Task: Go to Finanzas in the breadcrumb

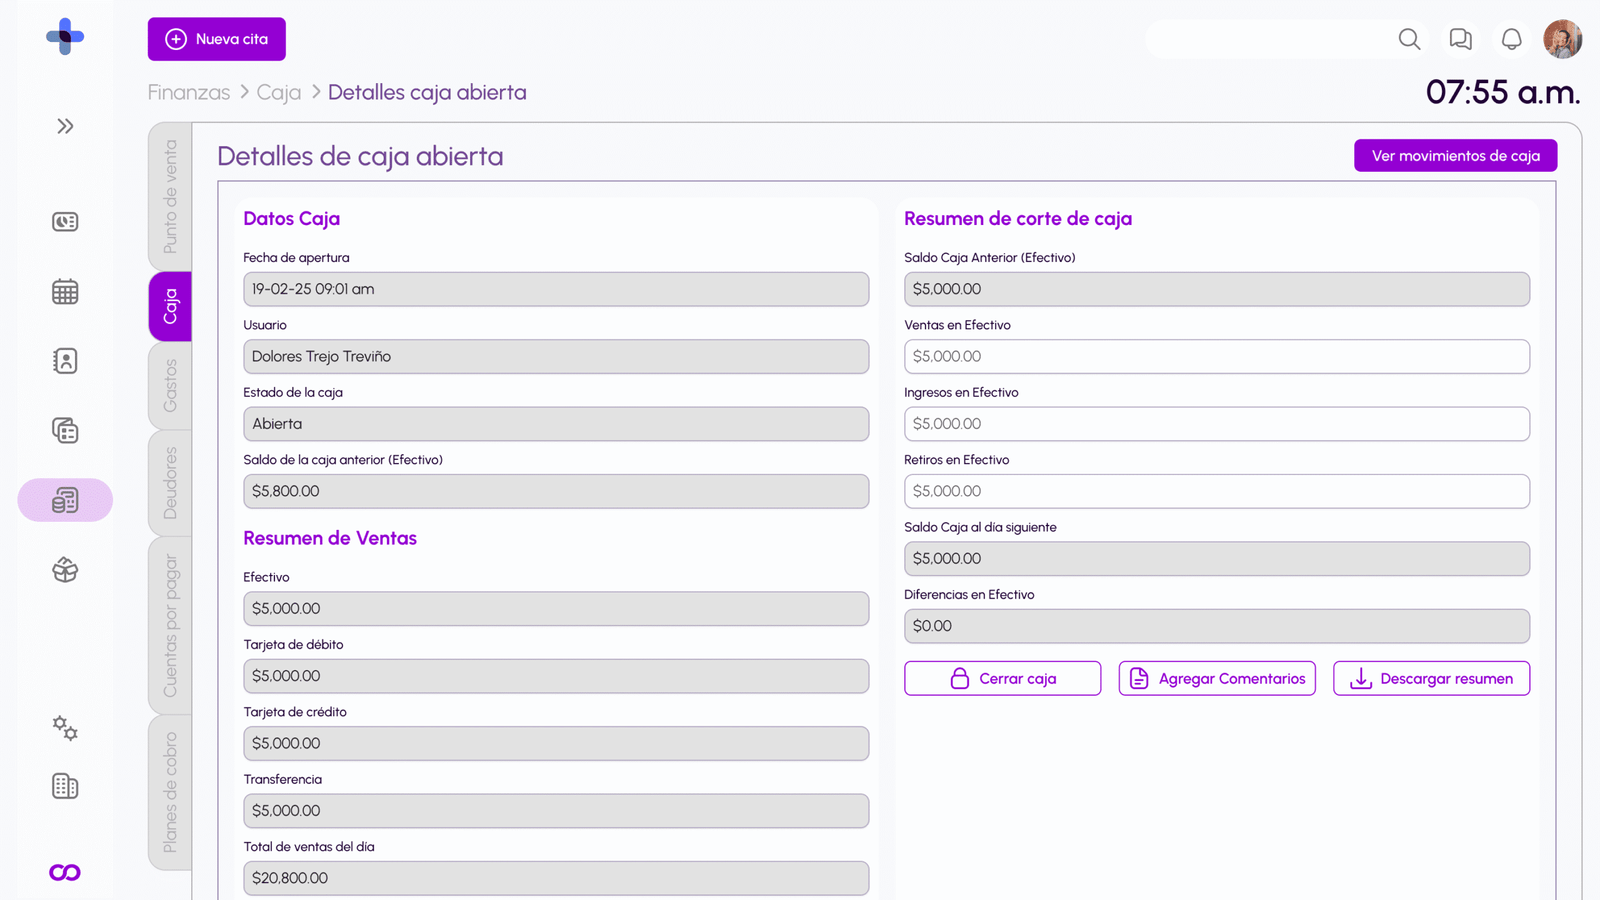Action: click(x=189, y=92)
